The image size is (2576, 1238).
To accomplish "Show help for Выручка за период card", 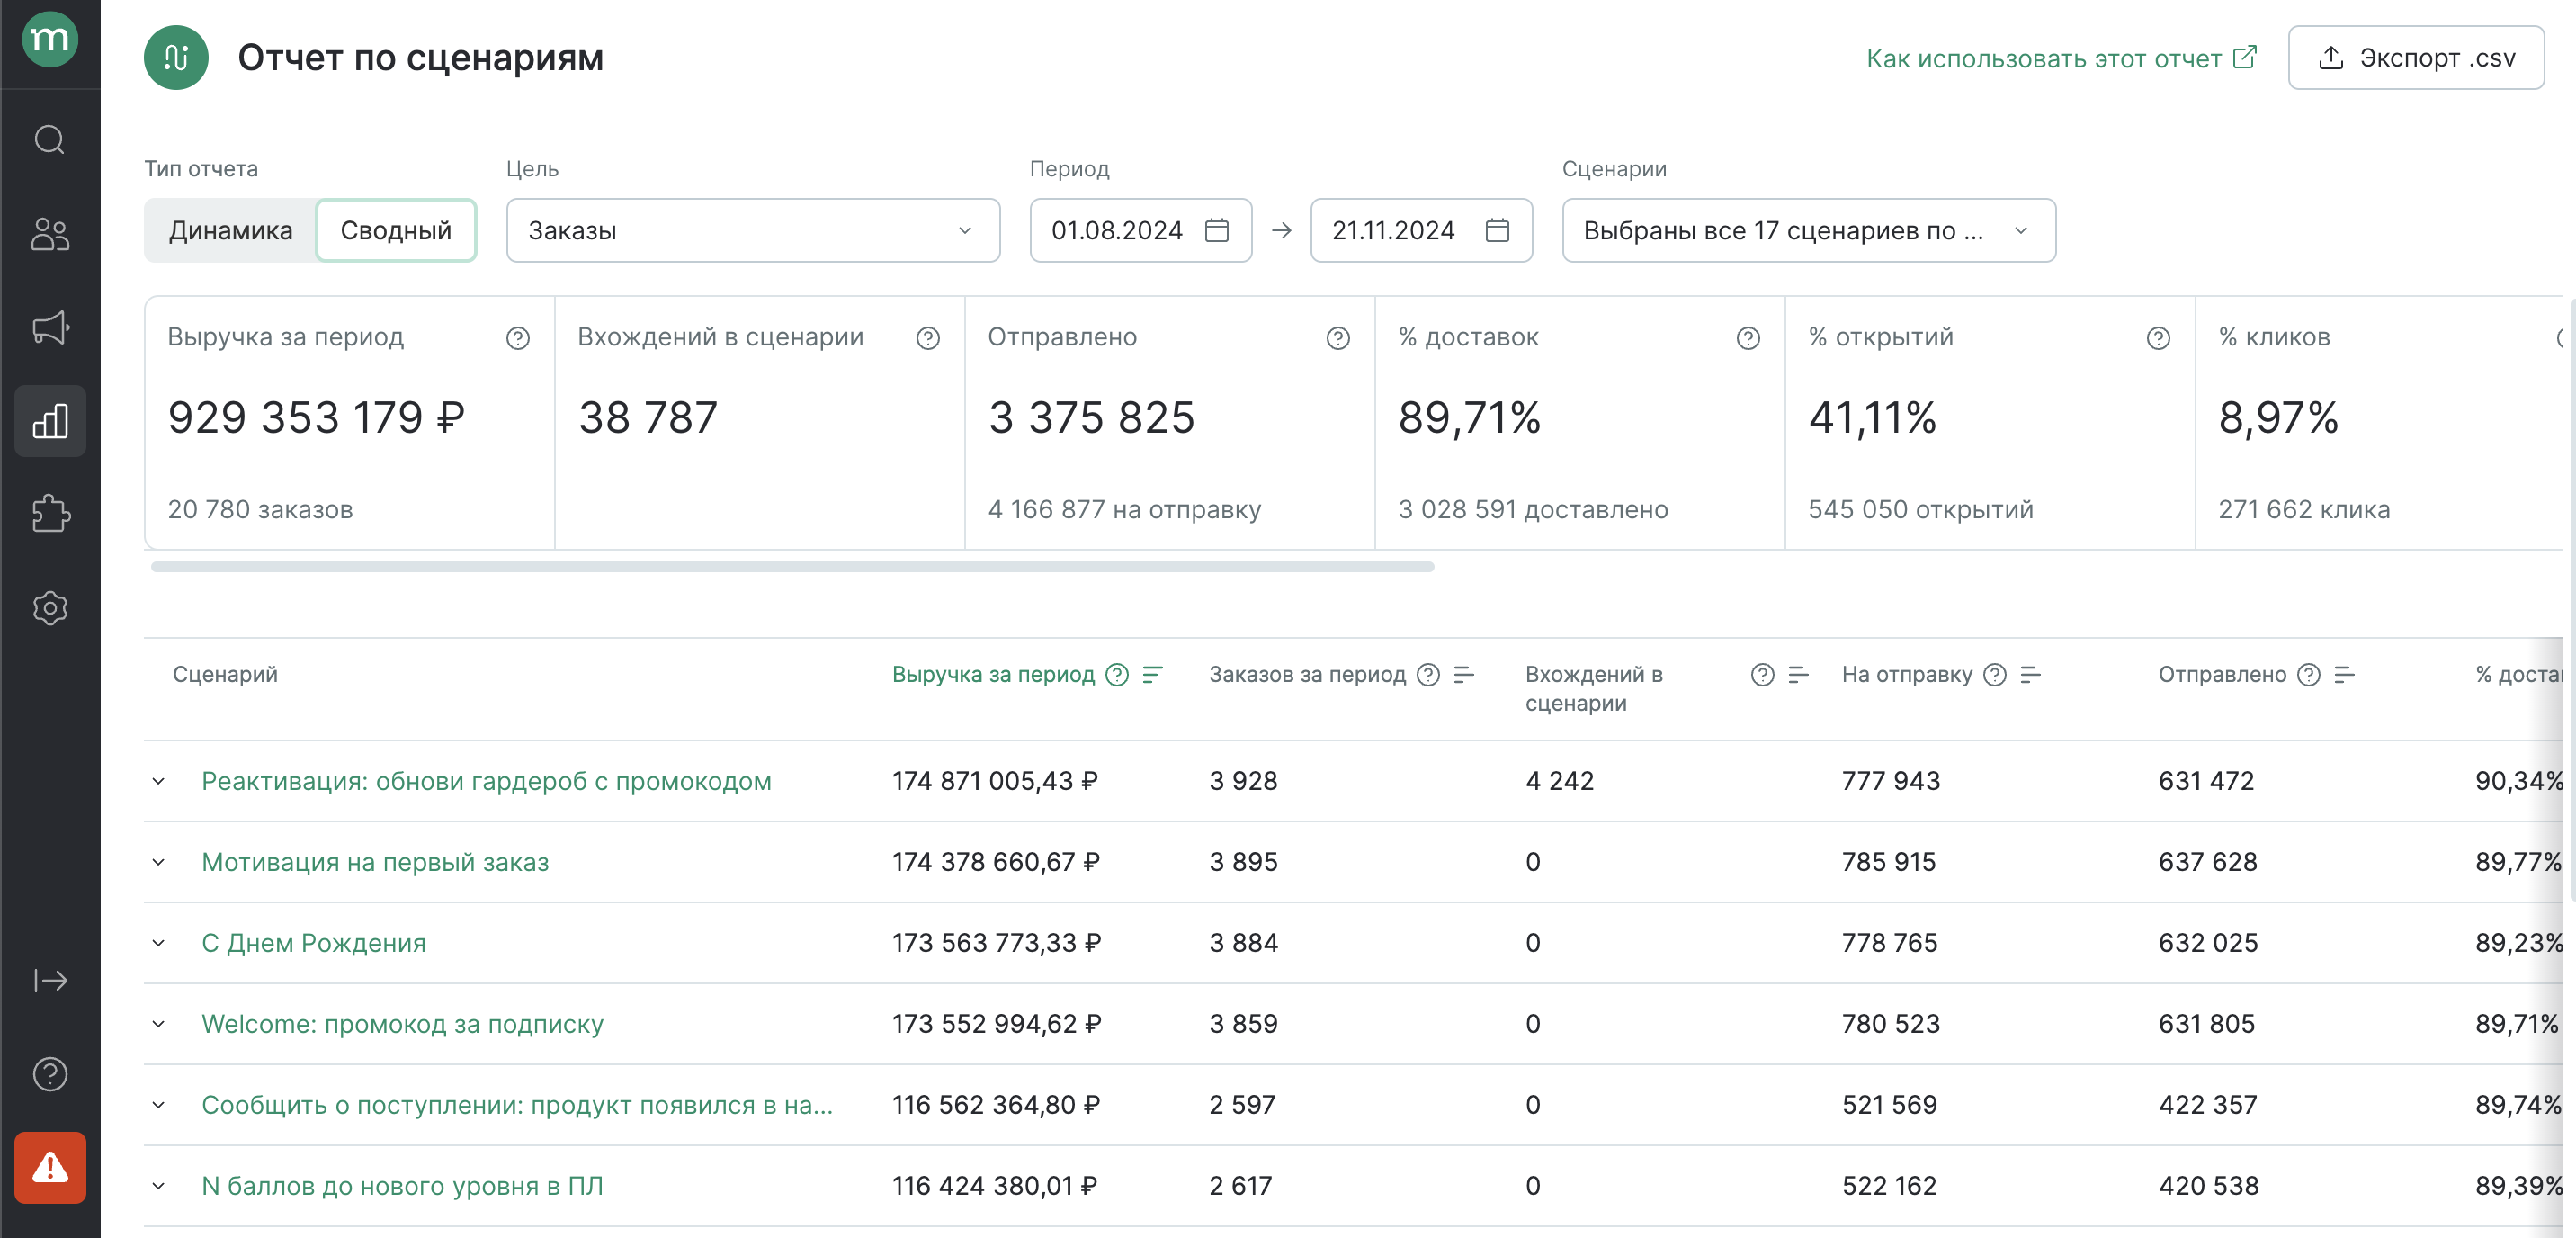I will click(518, 338).
